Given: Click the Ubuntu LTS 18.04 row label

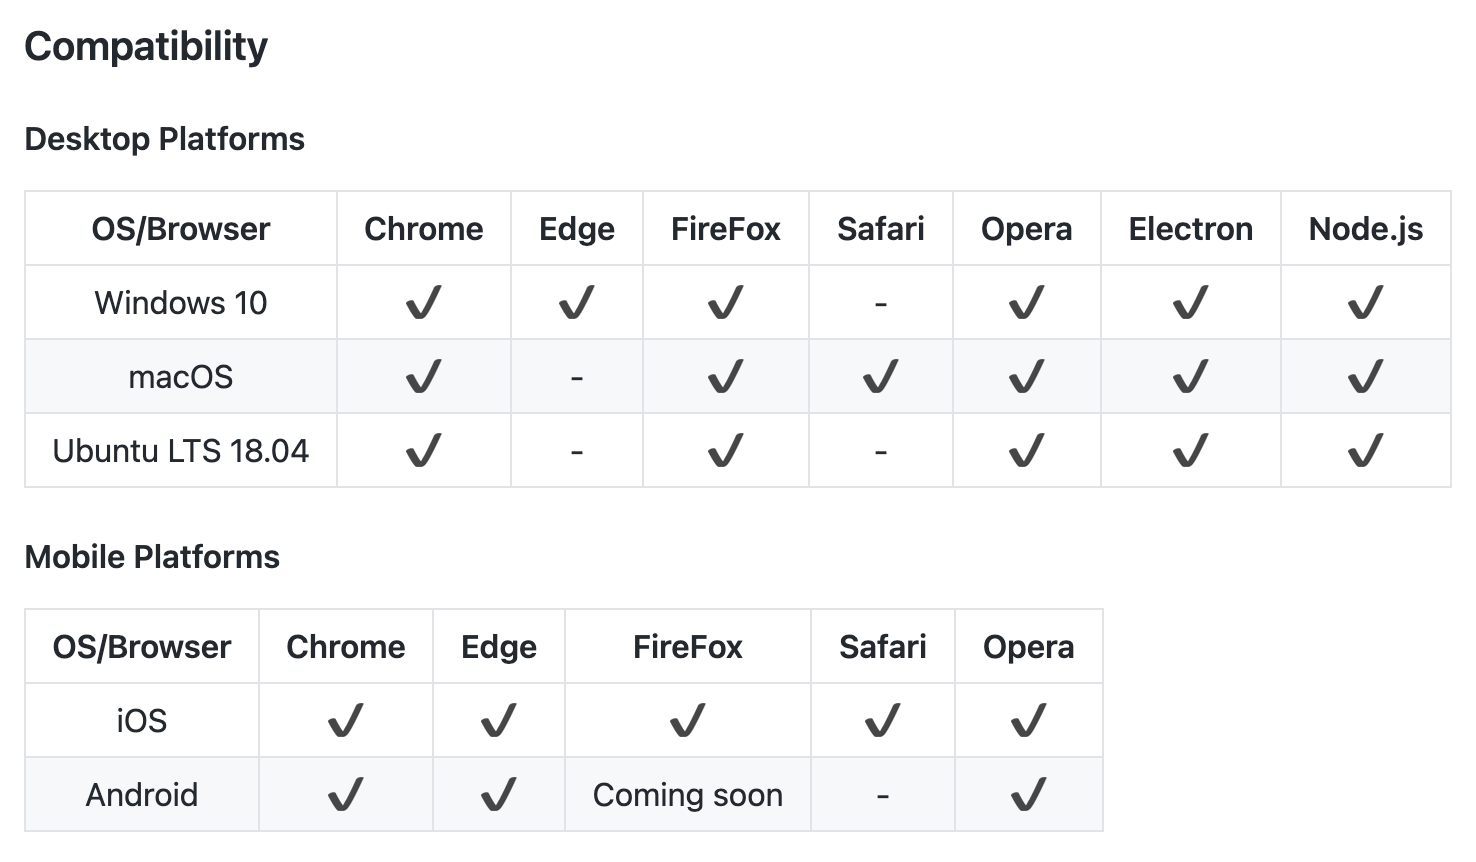Looking at the screenshot, I should tap(180, 451).
